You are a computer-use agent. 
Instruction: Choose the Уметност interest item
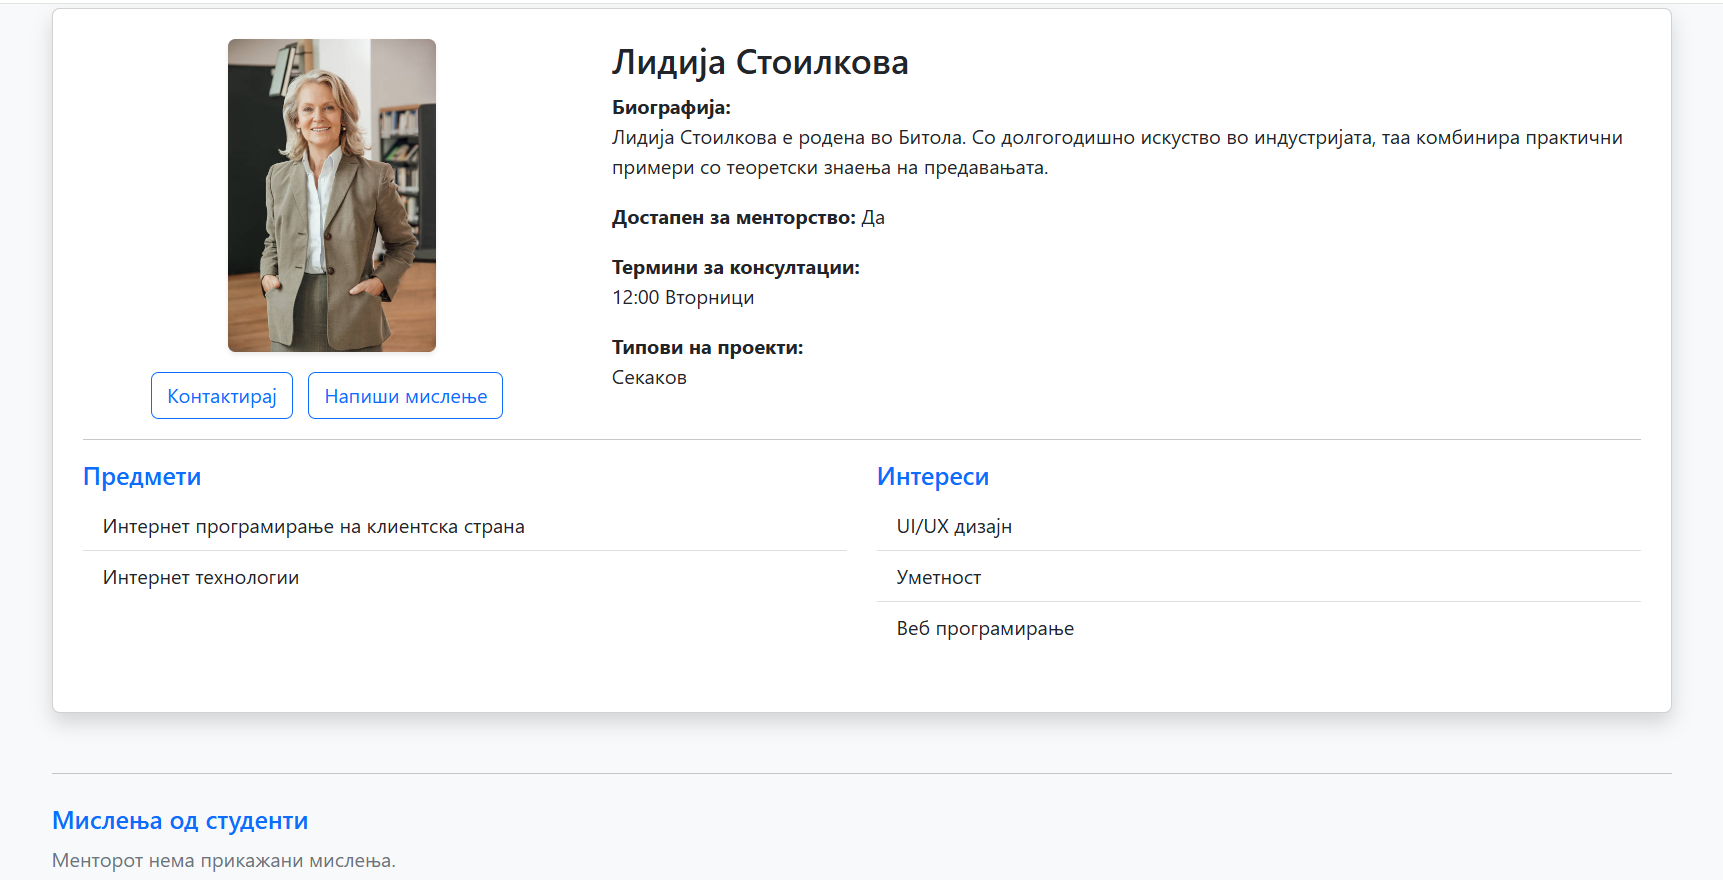point(938,577)
